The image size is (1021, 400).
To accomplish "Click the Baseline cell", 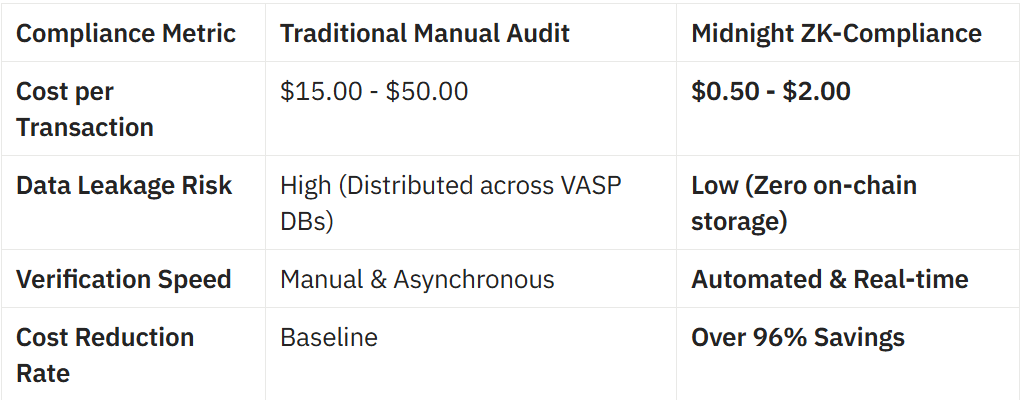I will [x=329, y=337].
